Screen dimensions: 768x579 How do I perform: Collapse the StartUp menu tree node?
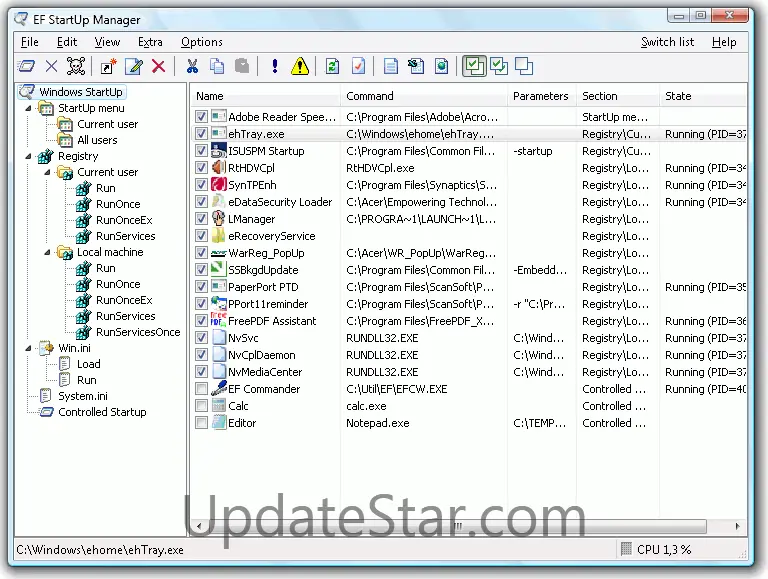pyautogui.click(x=29, y=108)
